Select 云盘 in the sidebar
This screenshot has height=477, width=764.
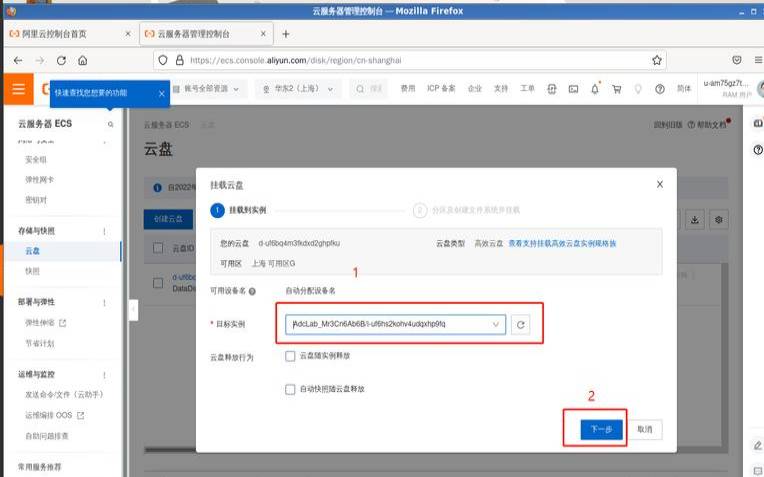(32, 251)
